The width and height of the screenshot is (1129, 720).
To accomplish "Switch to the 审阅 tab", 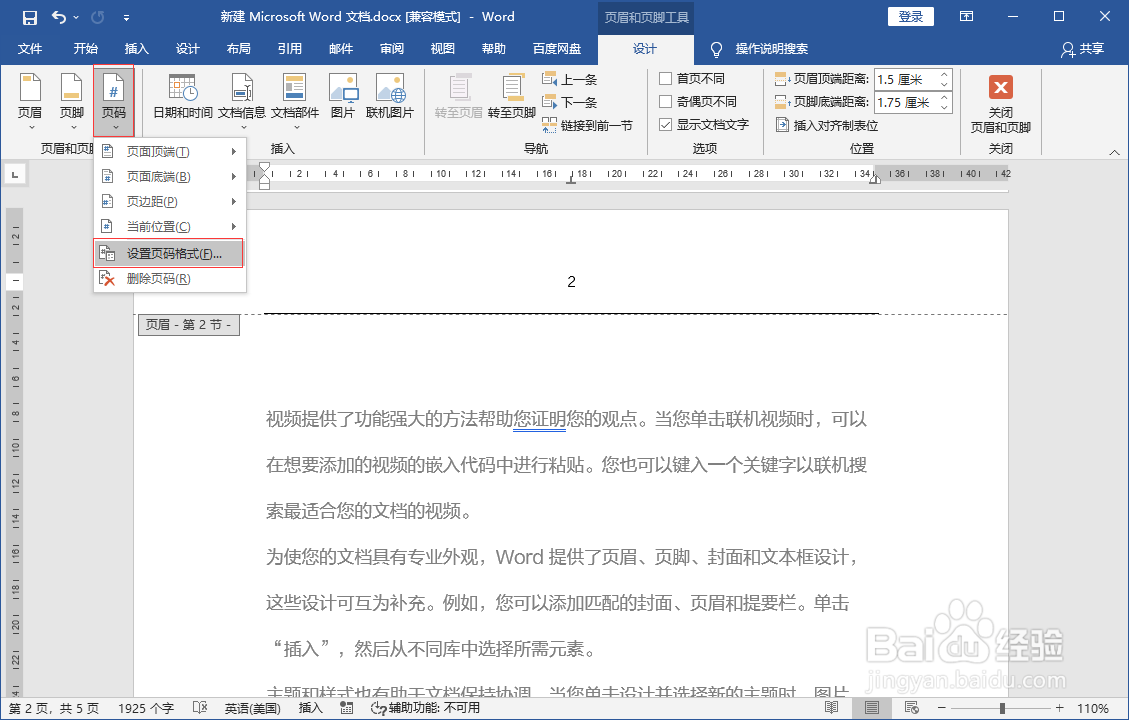I will (392, 48).
